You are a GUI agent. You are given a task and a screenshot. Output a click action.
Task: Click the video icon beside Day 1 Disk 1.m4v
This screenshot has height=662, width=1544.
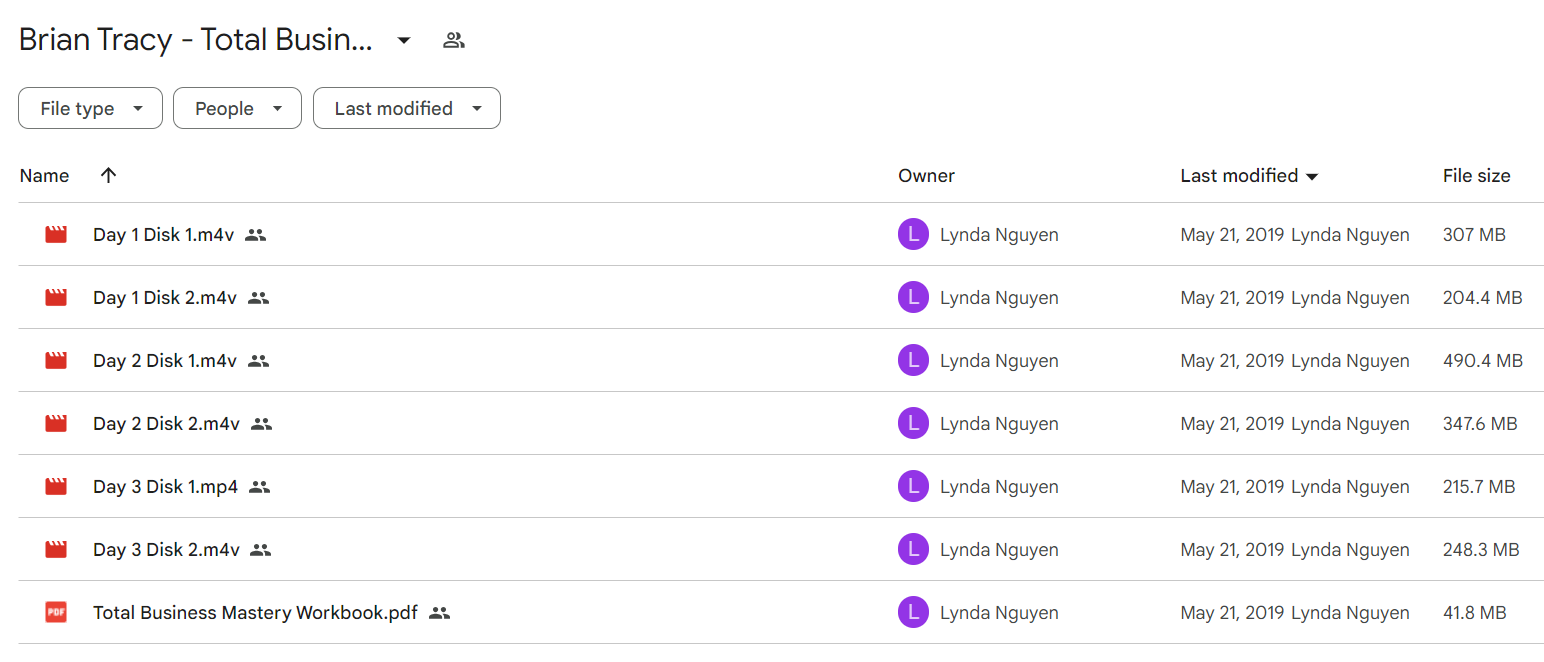pyautogui.click(x=56, y=235)
